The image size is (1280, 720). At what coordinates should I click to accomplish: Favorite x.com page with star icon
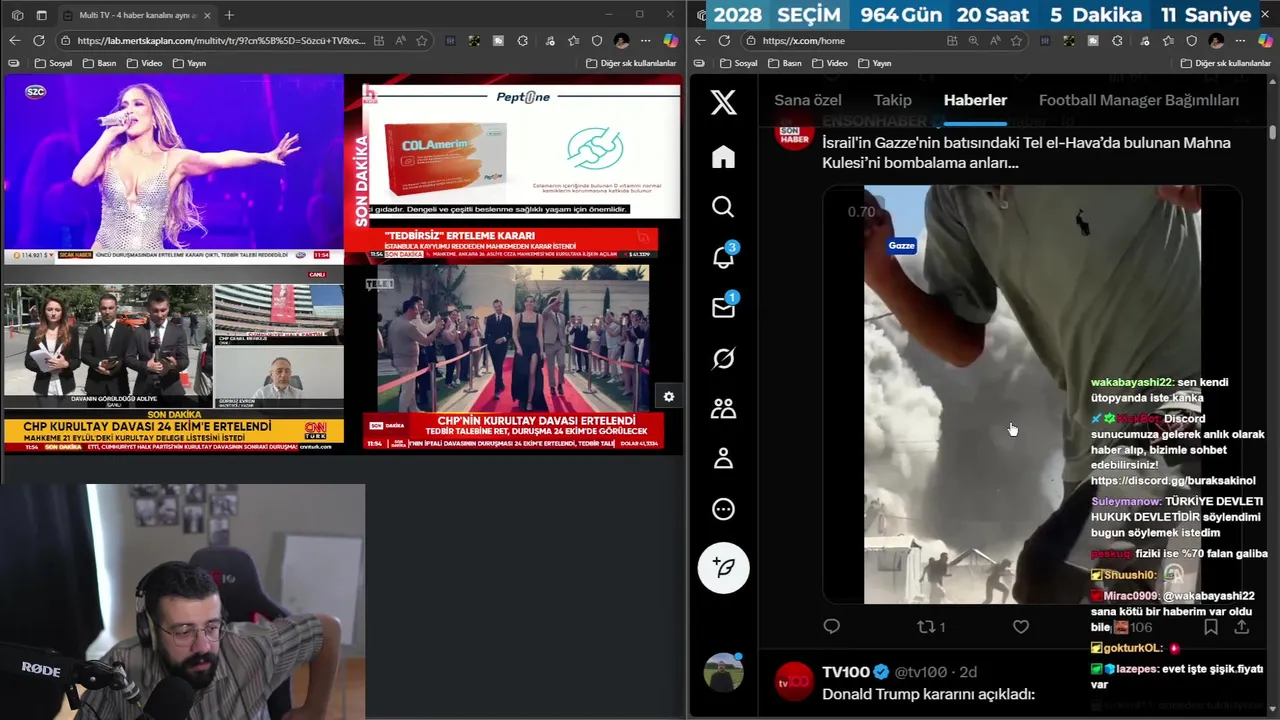1016,40
